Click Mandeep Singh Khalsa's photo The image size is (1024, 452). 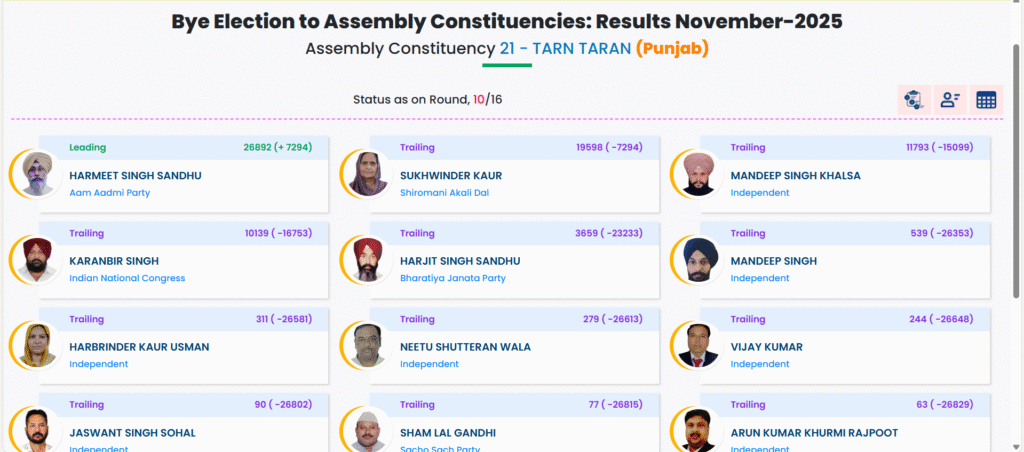pos(699,174)
